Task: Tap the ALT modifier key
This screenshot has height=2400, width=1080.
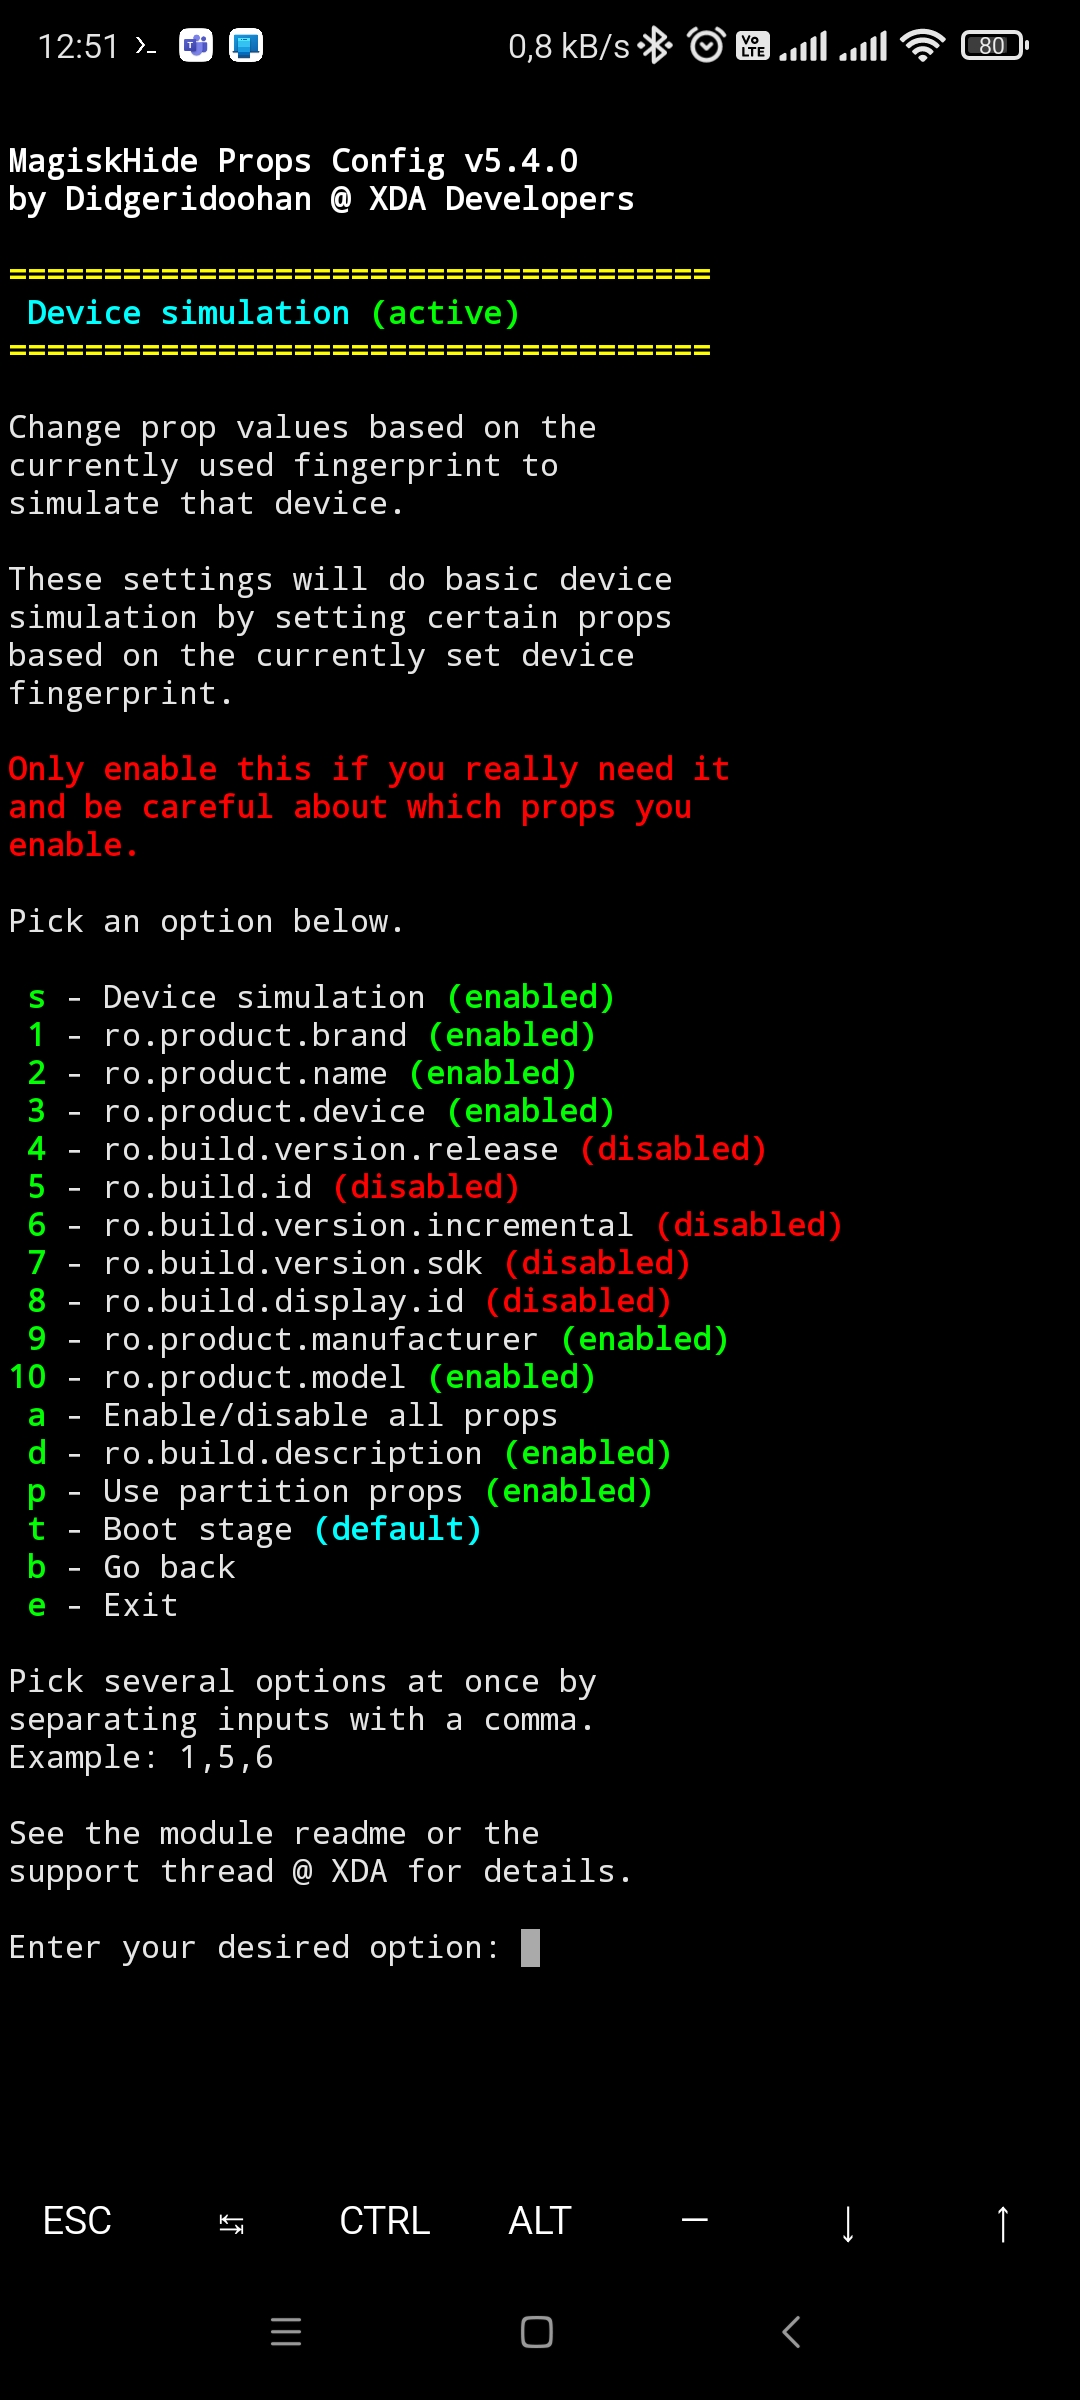Action: (x=540, y=2221)
